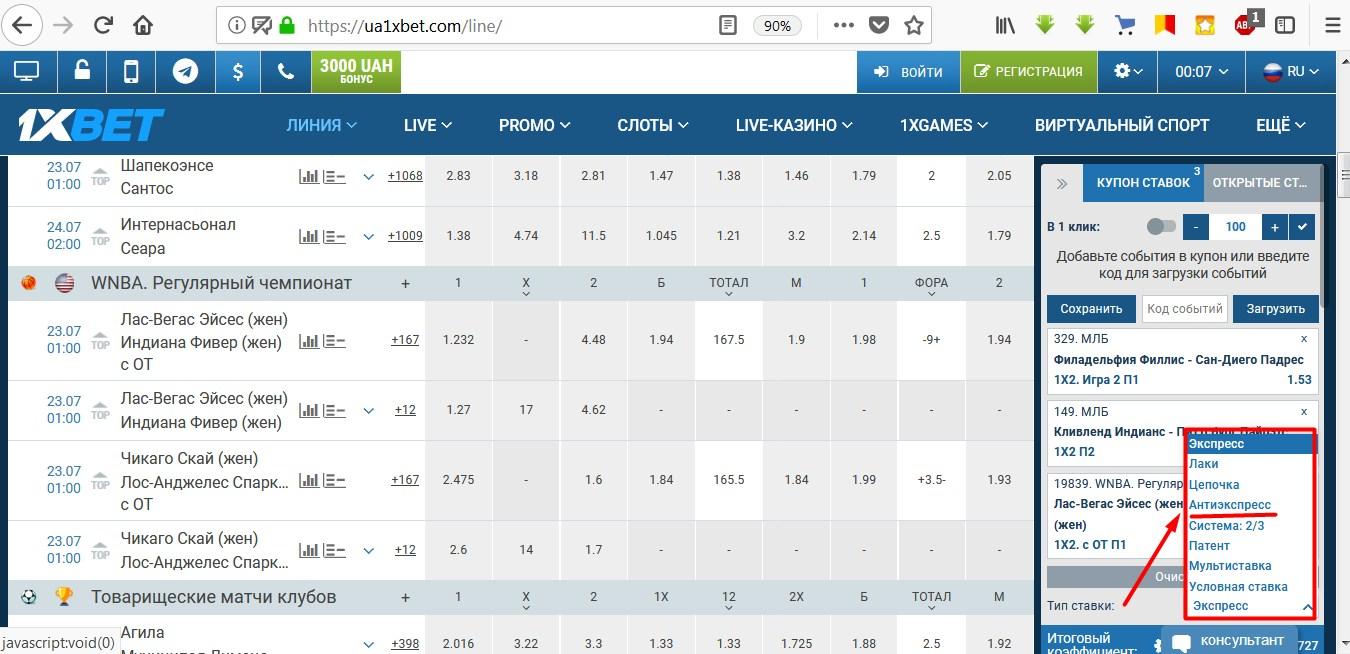Screen dimensions: 1350x654
Task: Open the RU language dropdown
Action: [1291, 72]
